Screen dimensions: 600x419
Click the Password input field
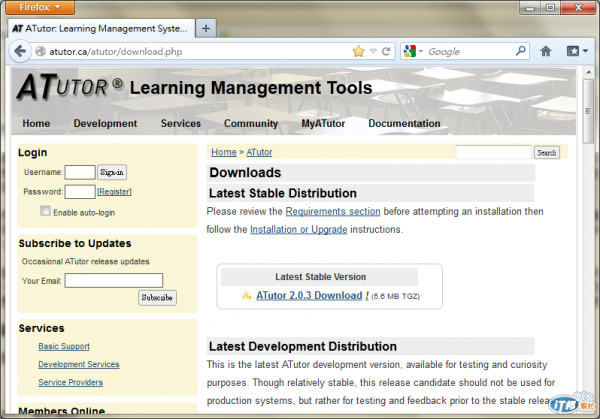80,192
